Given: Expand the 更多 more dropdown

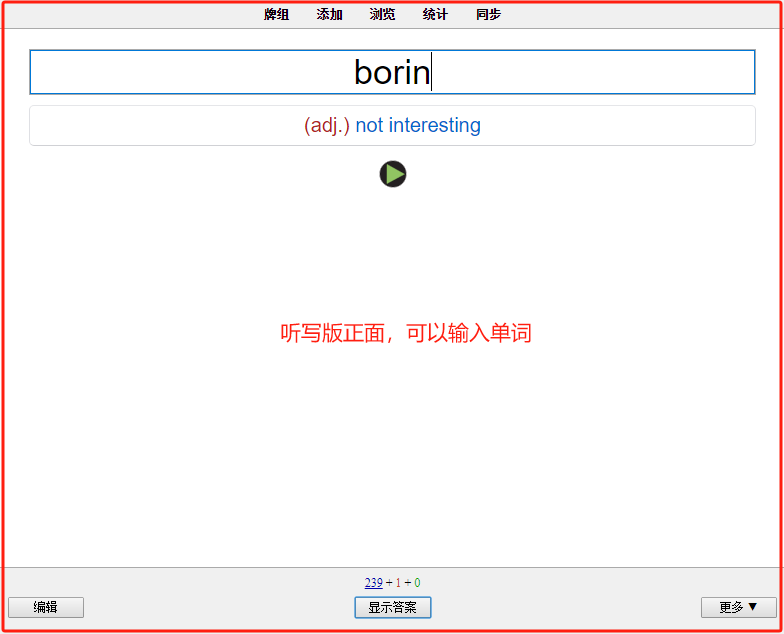Looking at the screenshot, I should pos(738,608).
